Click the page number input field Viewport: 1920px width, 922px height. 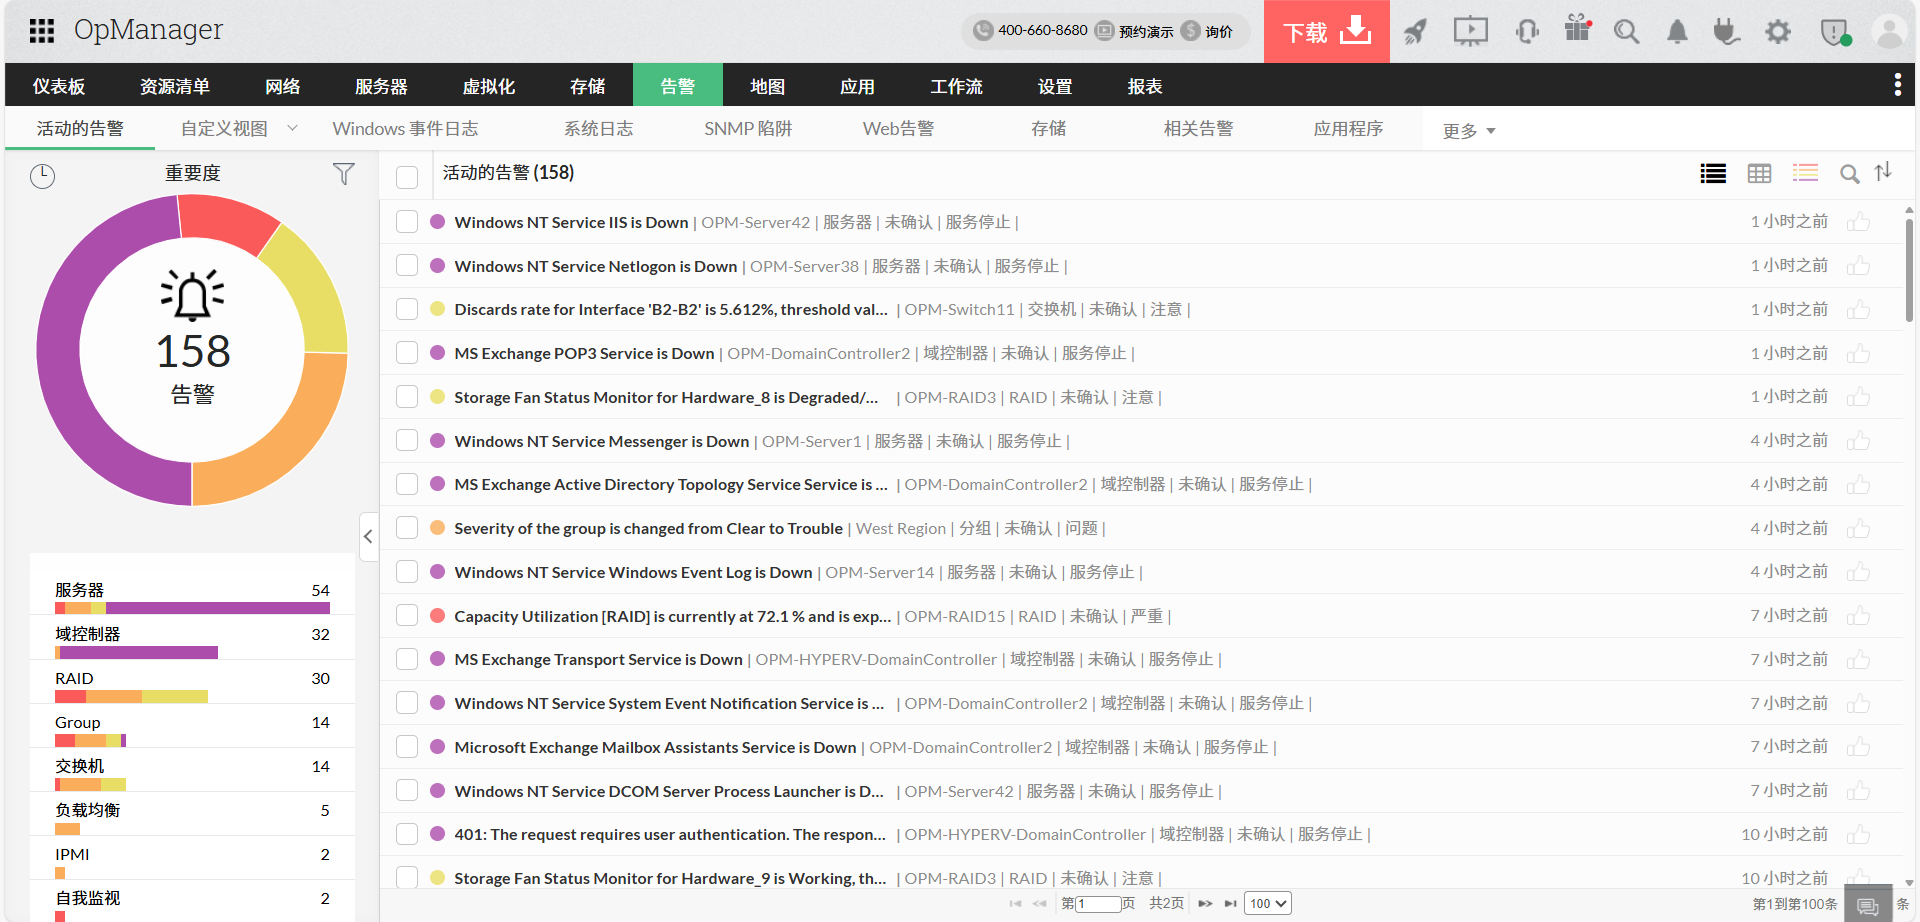[1098, 904]
